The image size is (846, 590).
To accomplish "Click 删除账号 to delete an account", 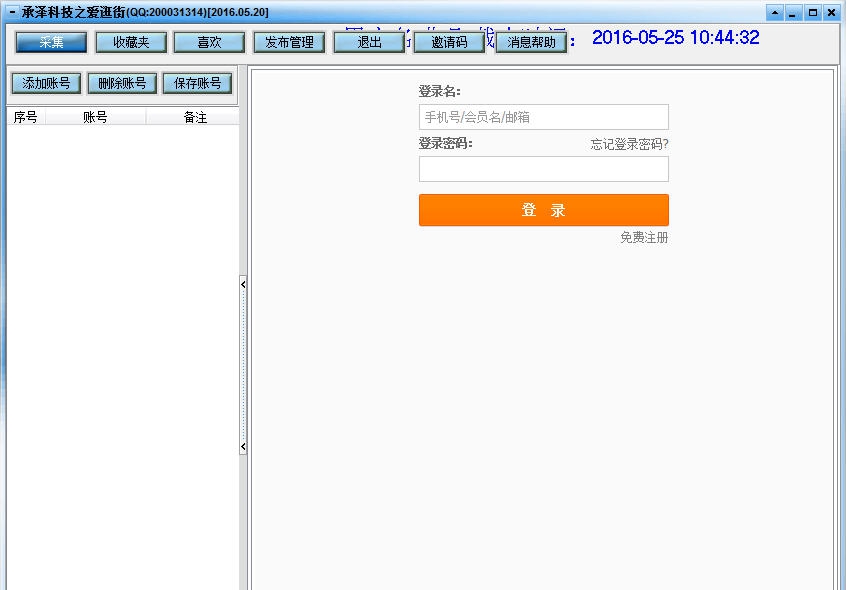I will (120, 83).
